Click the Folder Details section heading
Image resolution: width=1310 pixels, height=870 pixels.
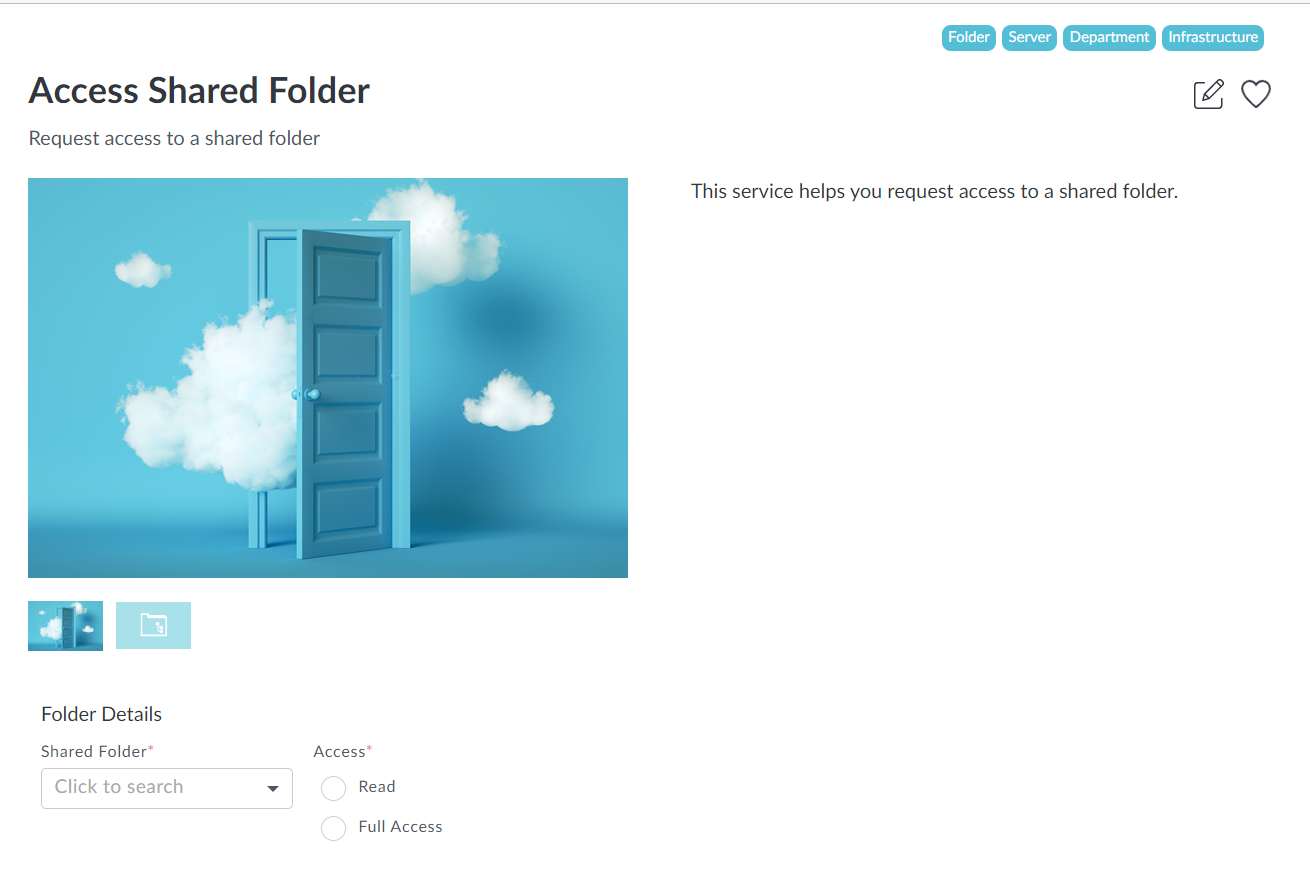tap(101, 714)
